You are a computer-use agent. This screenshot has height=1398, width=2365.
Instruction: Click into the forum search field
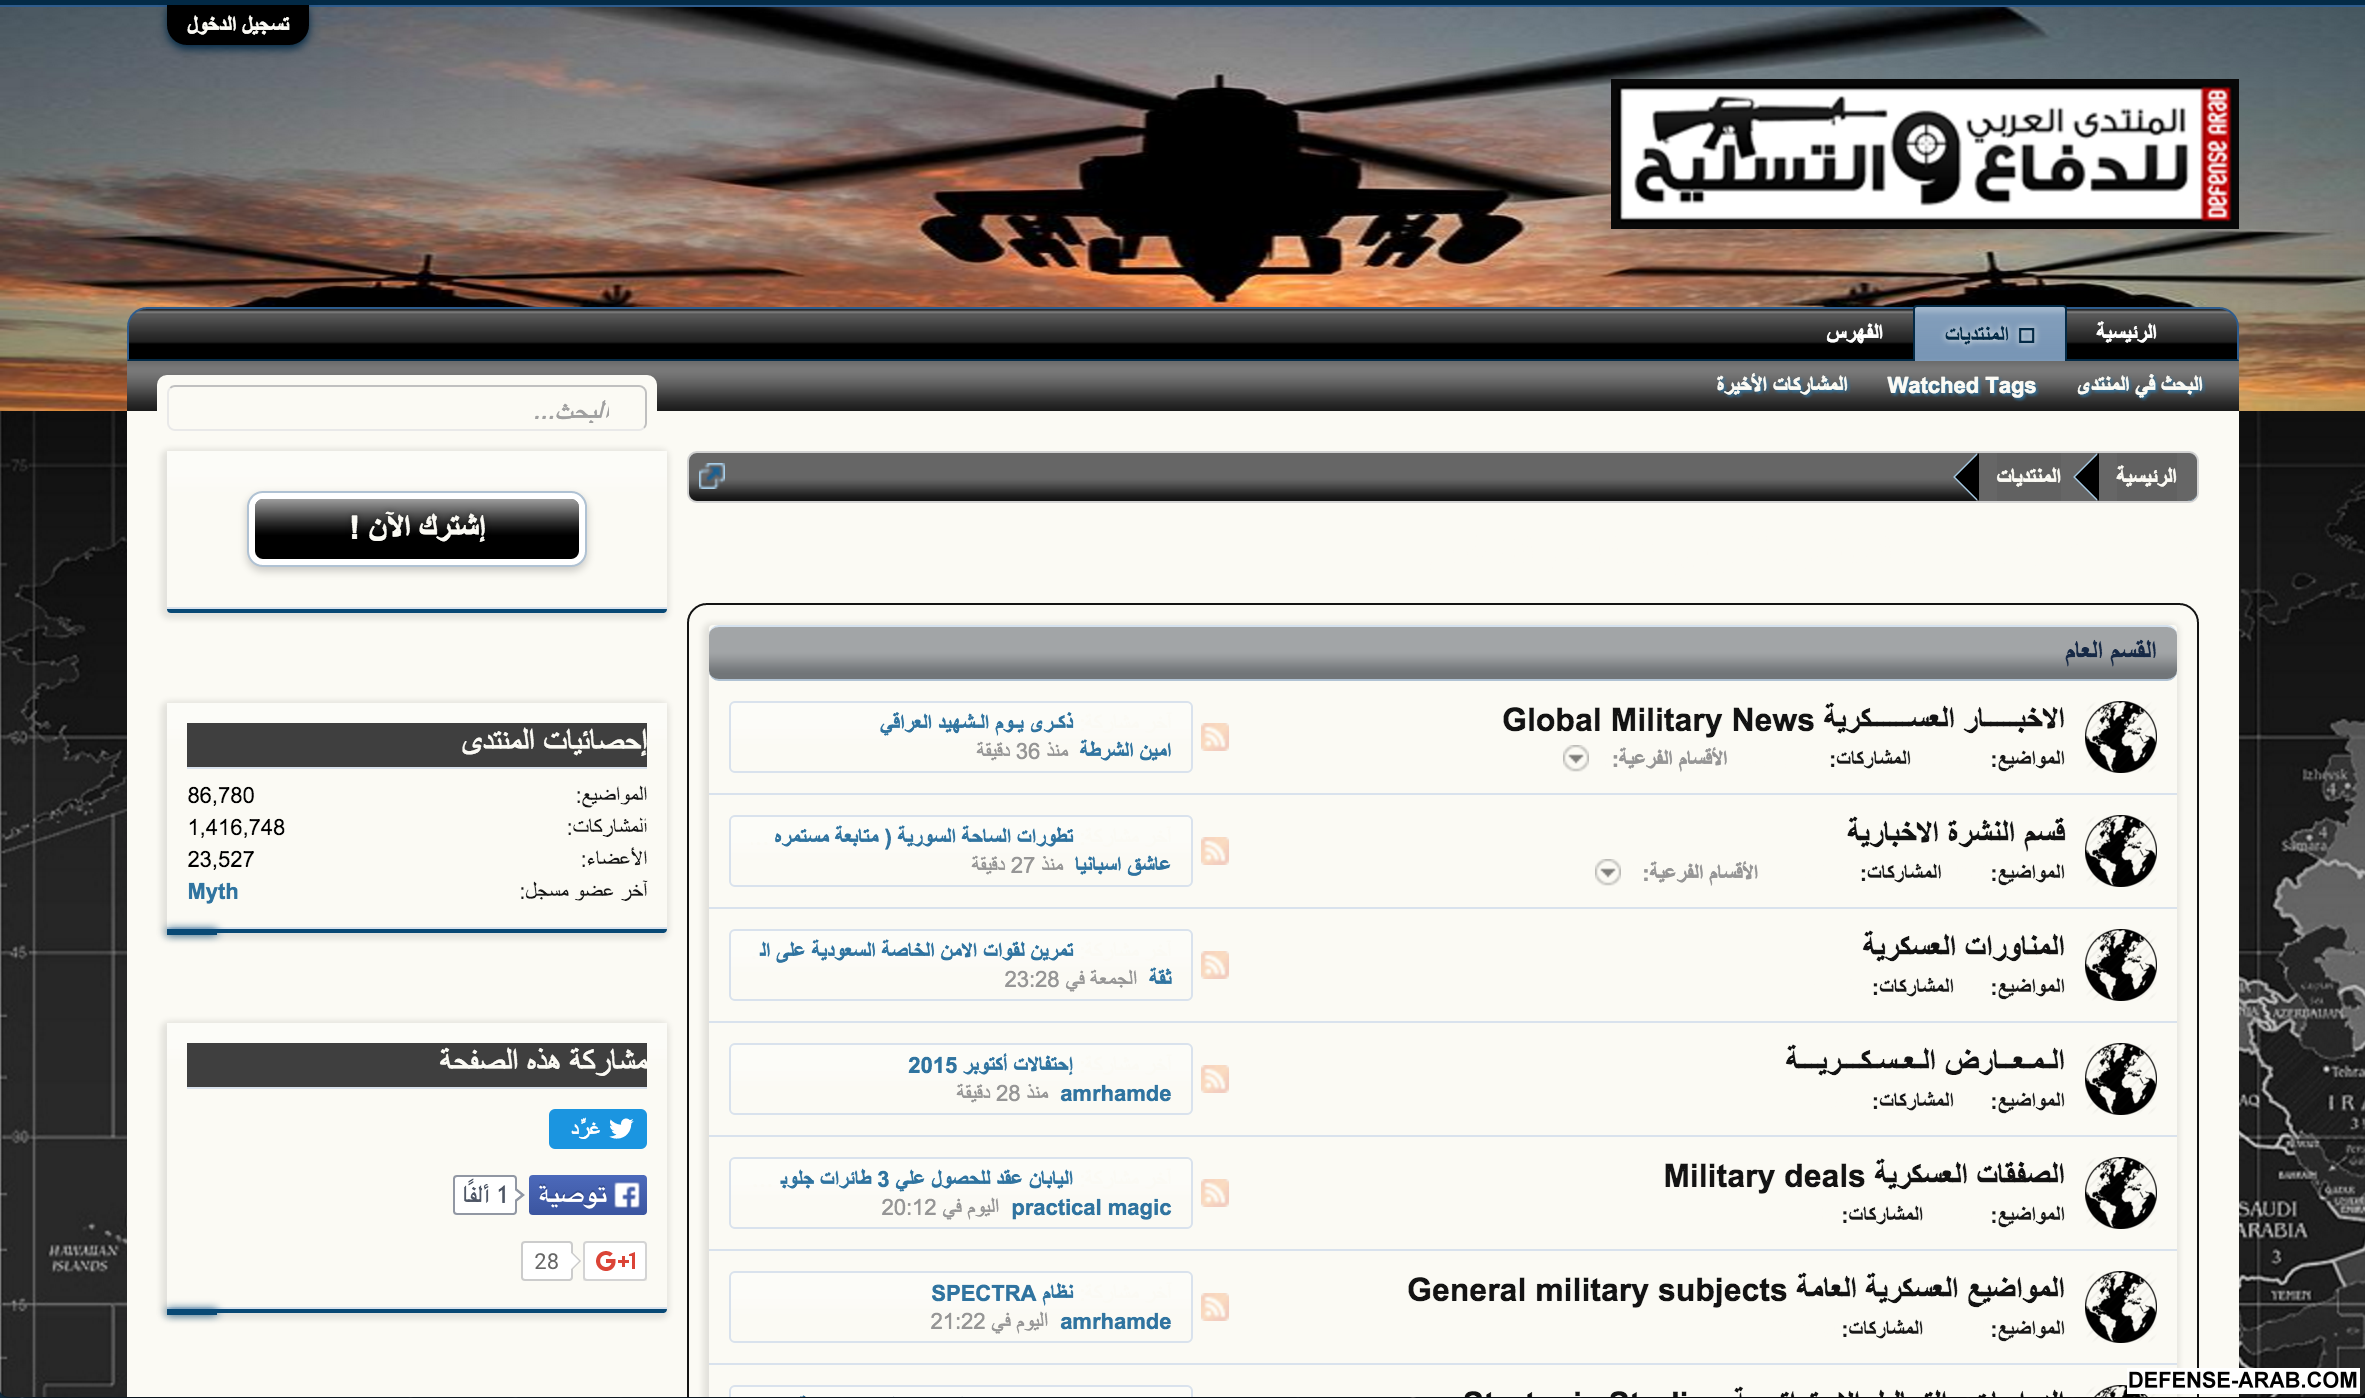tap(407, 410)
